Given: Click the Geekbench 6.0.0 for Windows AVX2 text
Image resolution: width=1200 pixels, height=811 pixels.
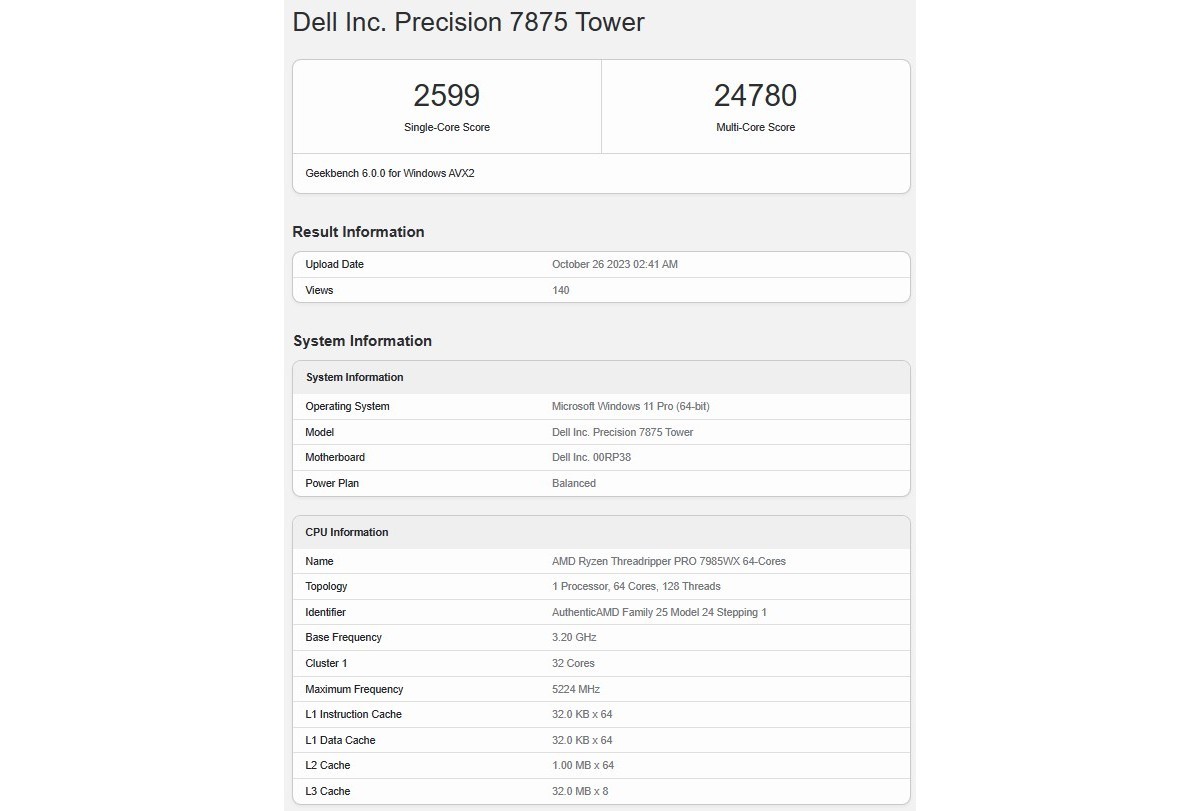Looking at the screenshot, I should [390, 173].
